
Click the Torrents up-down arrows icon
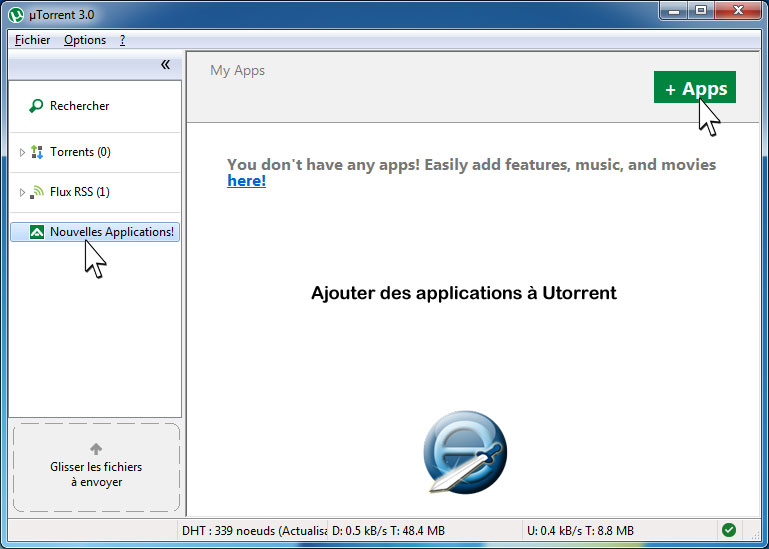tap(37, 152)
